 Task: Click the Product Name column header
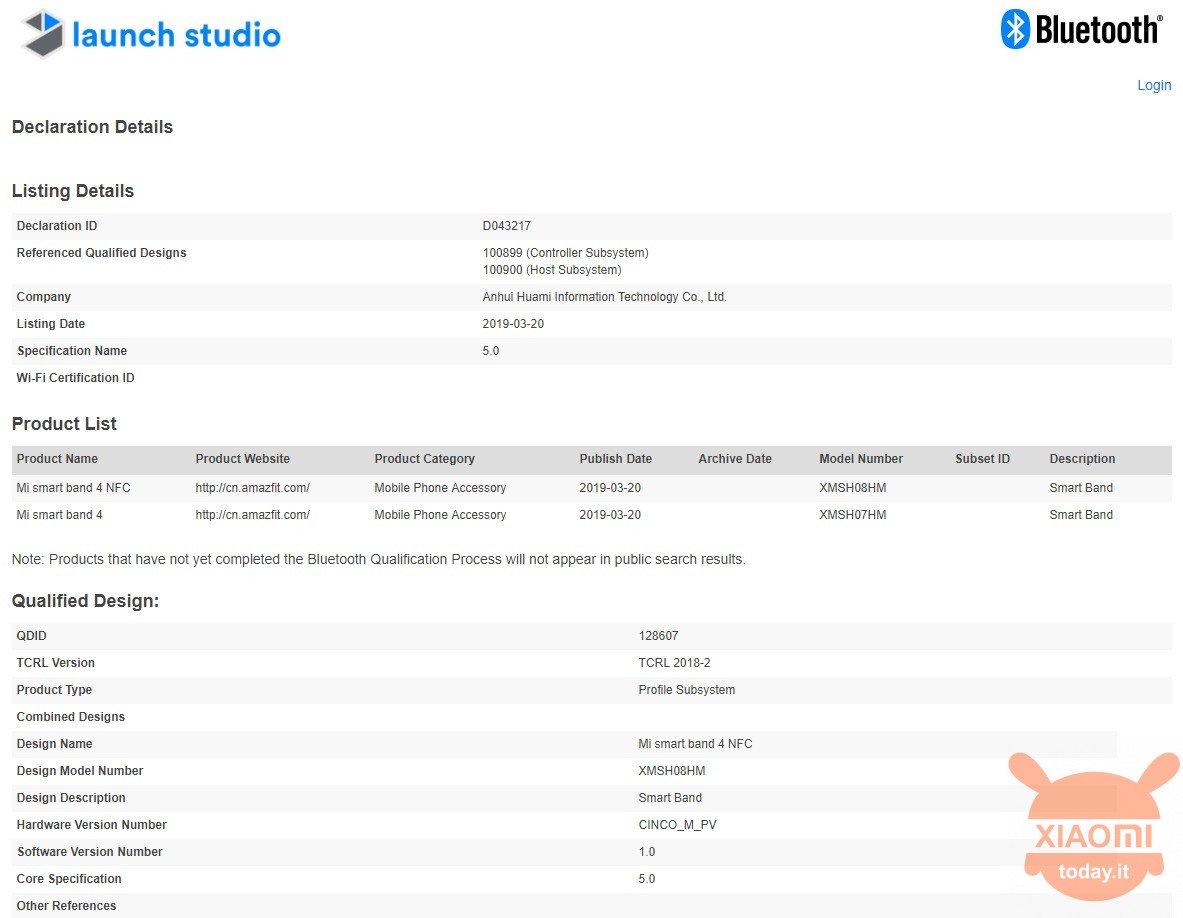tap(57, 459)
